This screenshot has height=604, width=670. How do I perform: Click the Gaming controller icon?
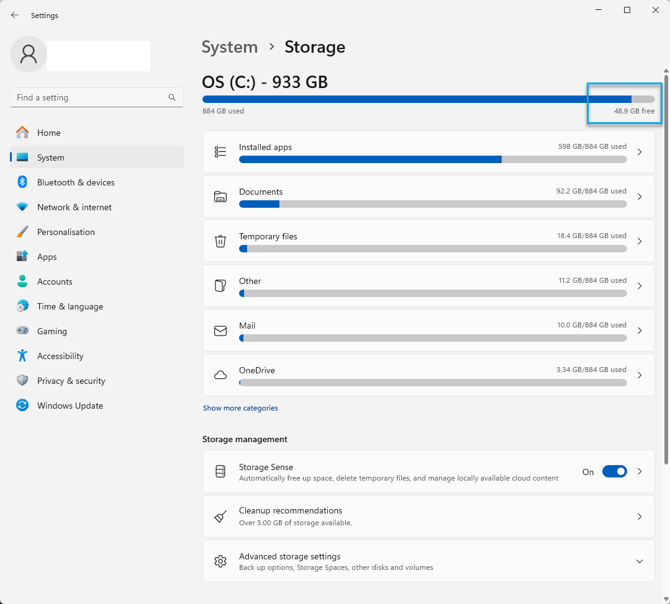point(22,331)
